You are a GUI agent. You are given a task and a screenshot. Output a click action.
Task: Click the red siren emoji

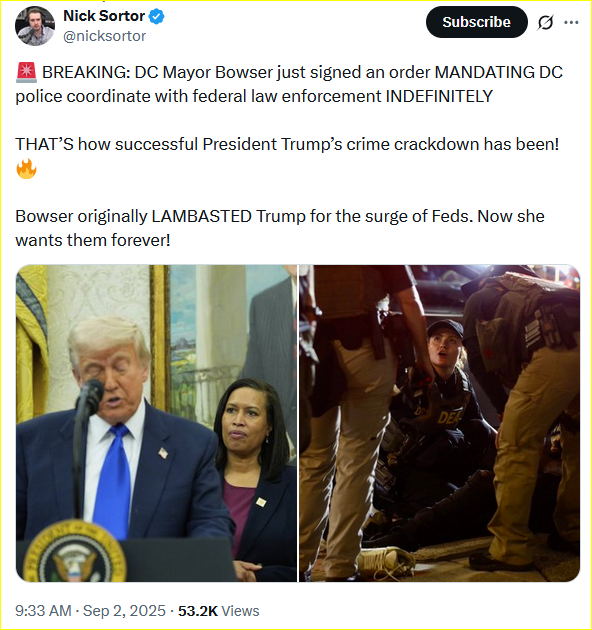click(x=27, y=73)
